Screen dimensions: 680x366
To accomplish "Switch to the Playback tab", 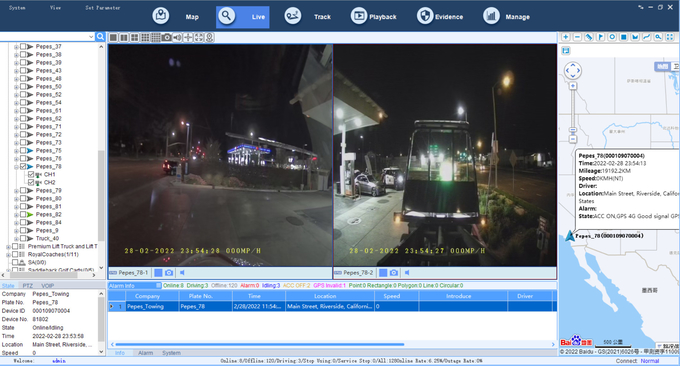I will (x=373, y=16).
